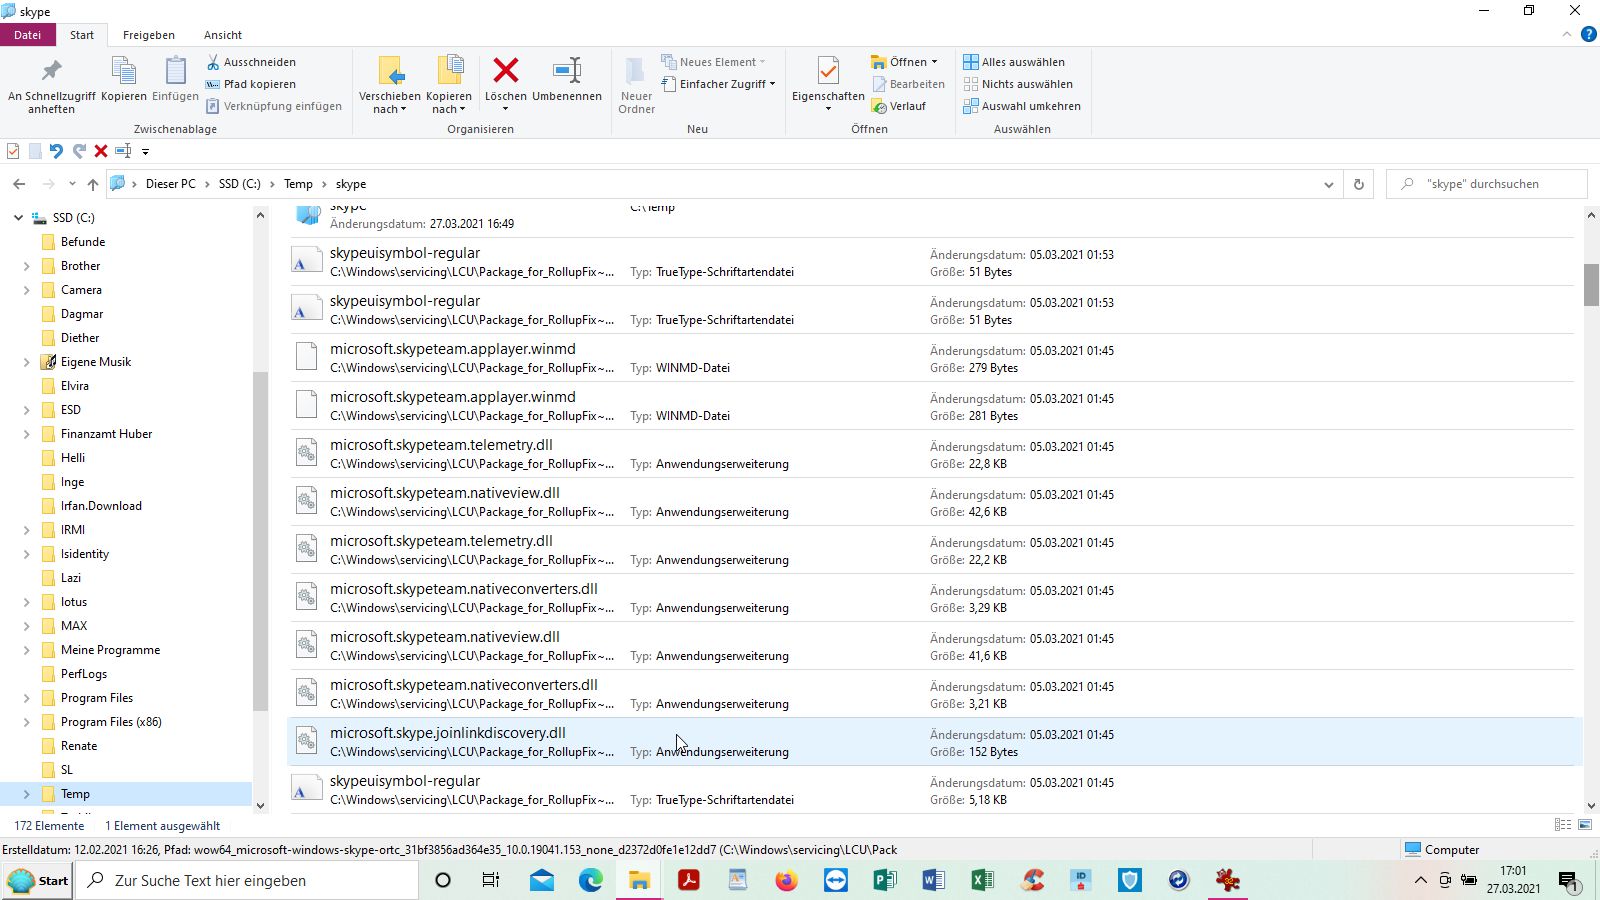The height and width of the screenshot is (900, 1600).
Task: Click the Kopieren ribbon icon
Action: pyautogui.click(x=124, y=80)
